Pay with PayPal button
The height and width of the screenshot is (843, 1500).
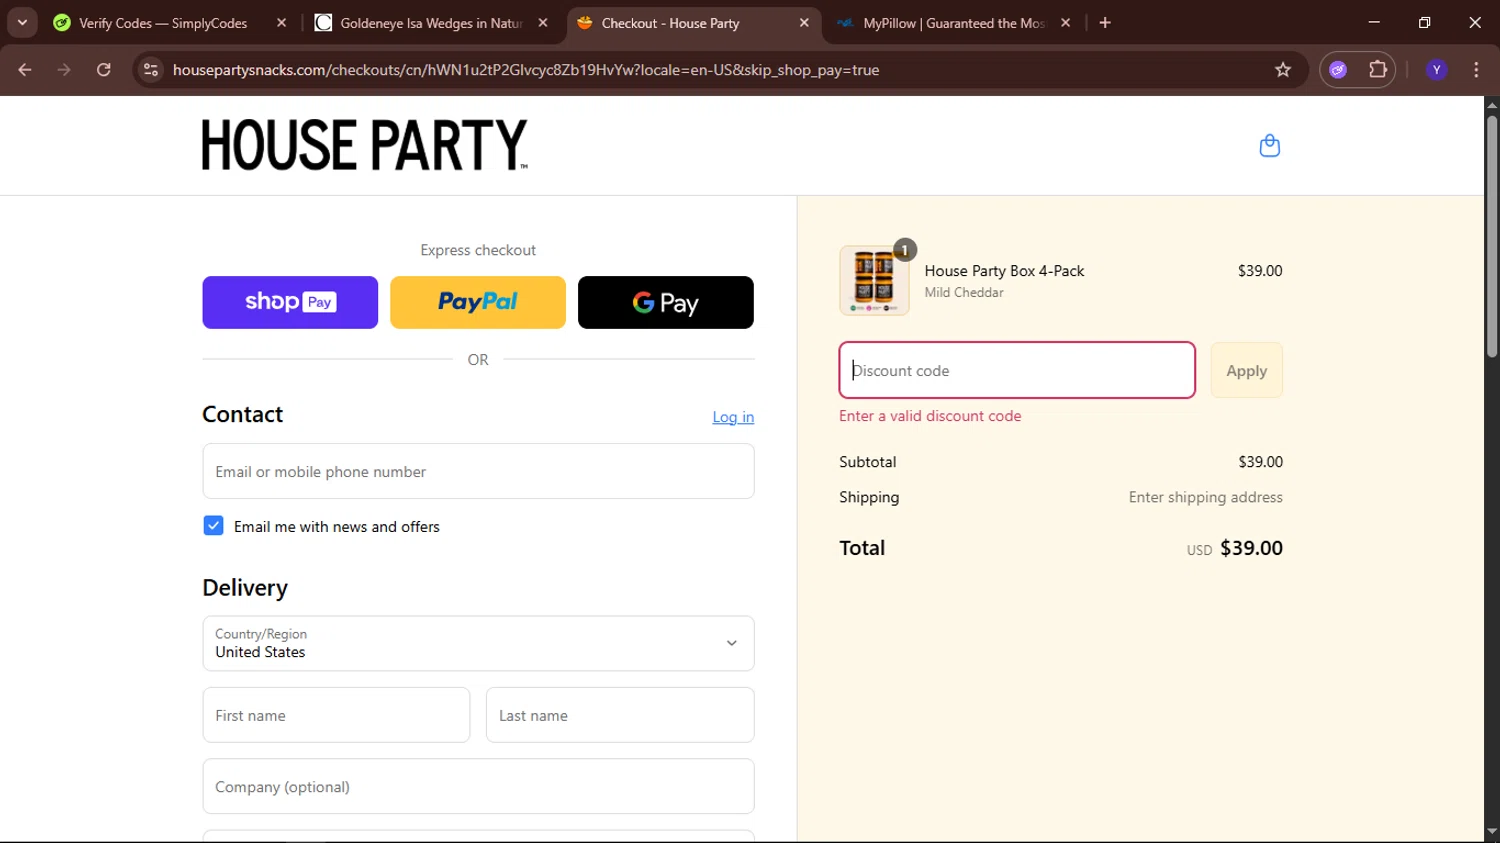pos(478,302)
